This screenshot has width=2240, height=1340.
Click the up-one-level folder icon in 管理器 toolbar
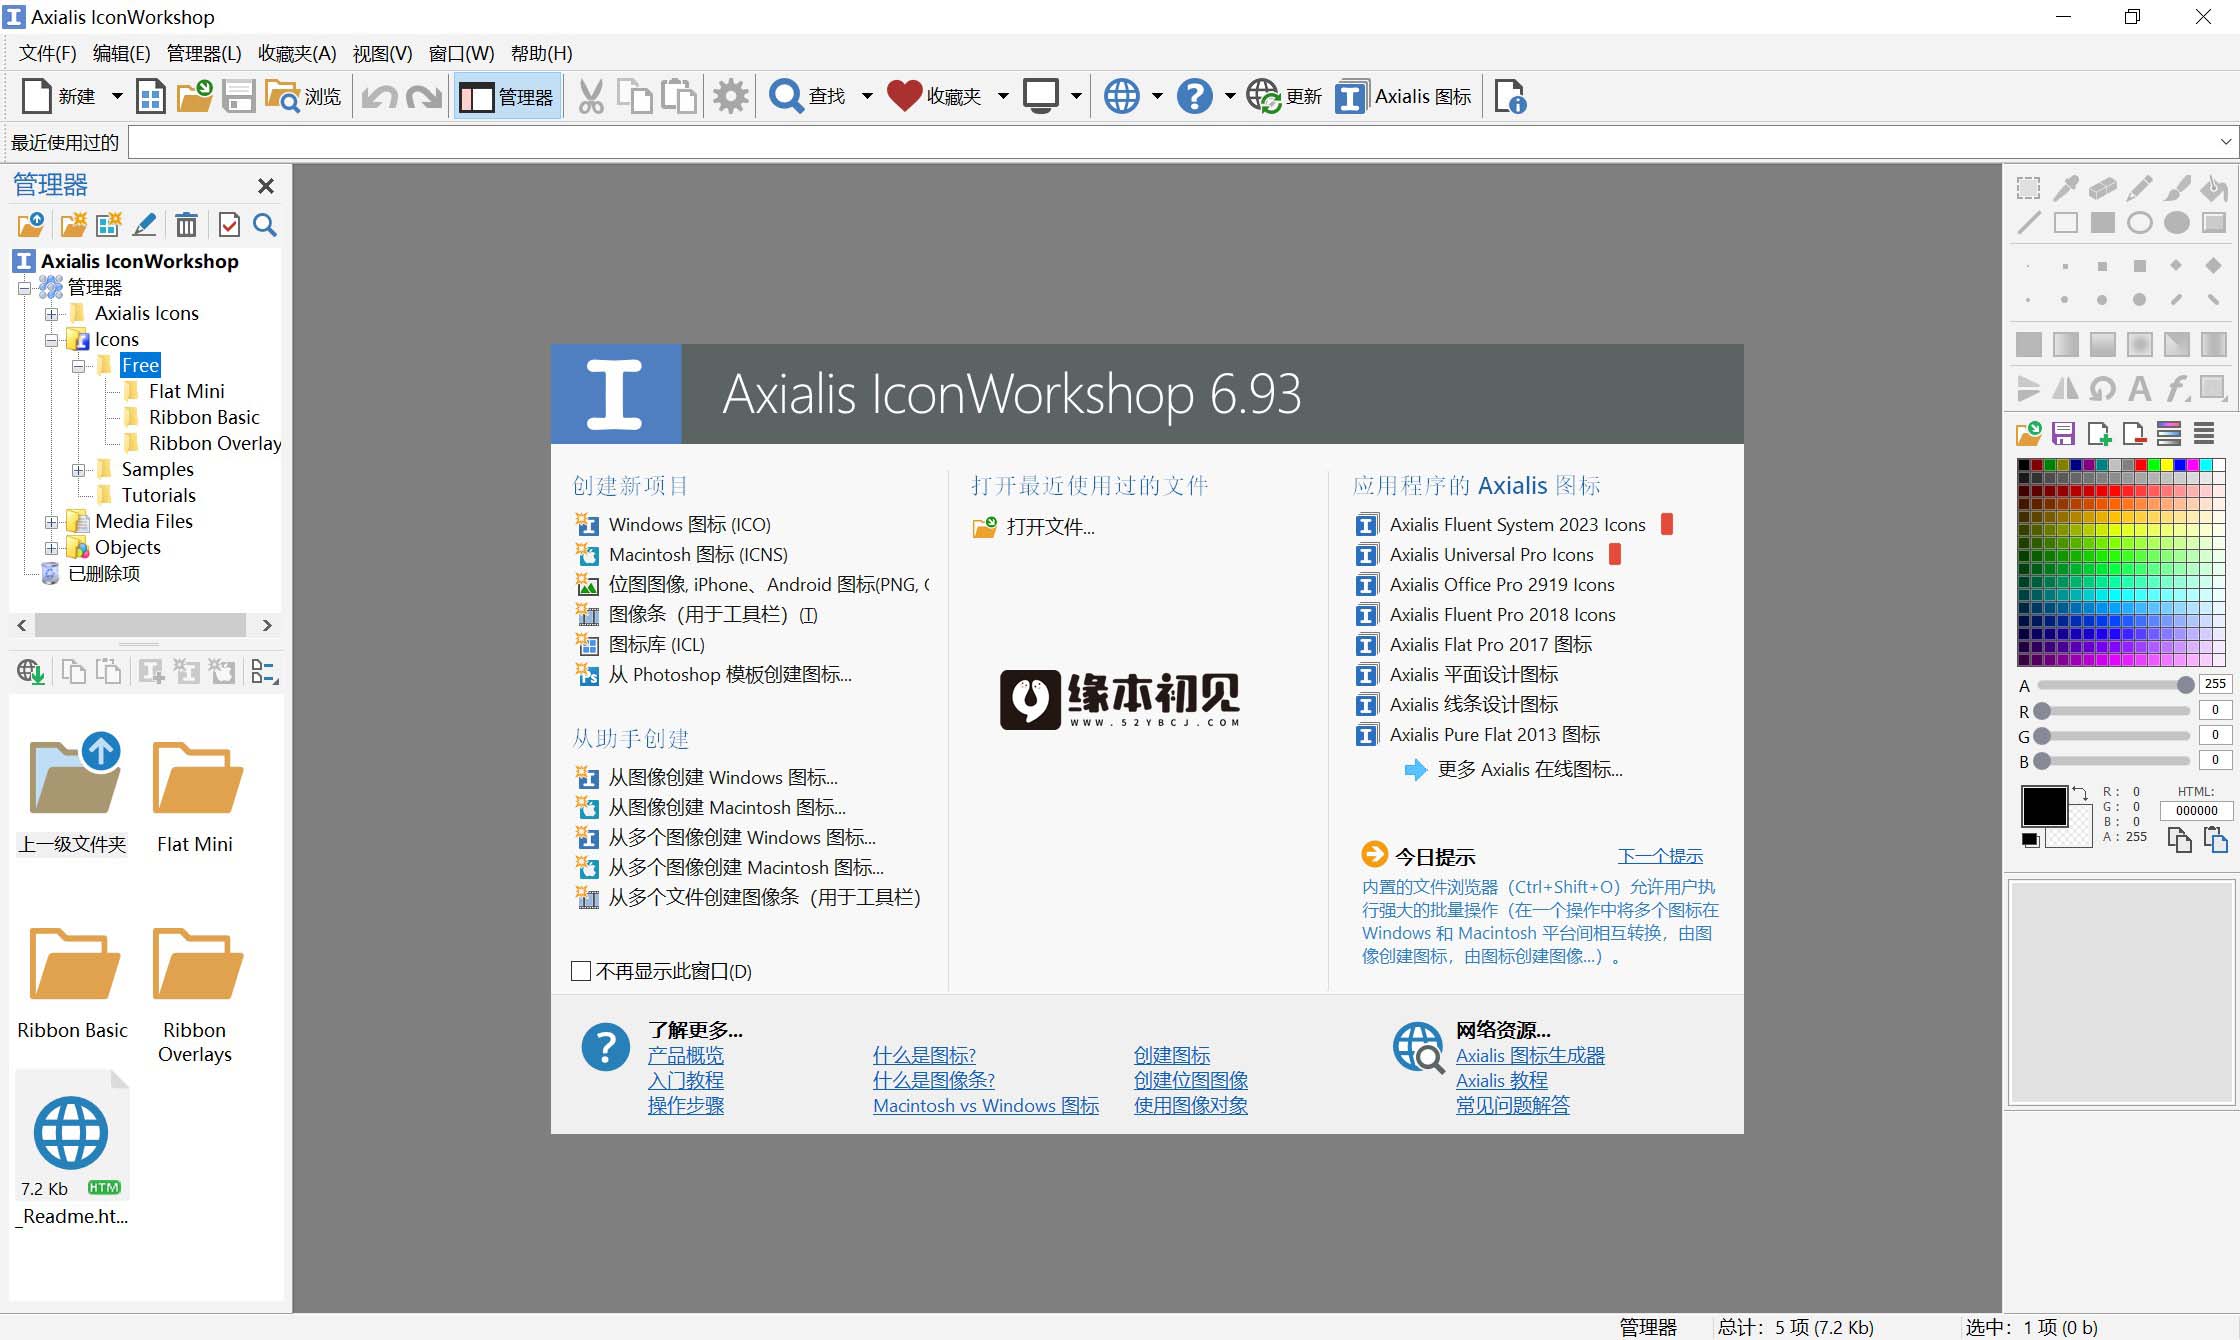pyautogui.click(x=31, y=224)
